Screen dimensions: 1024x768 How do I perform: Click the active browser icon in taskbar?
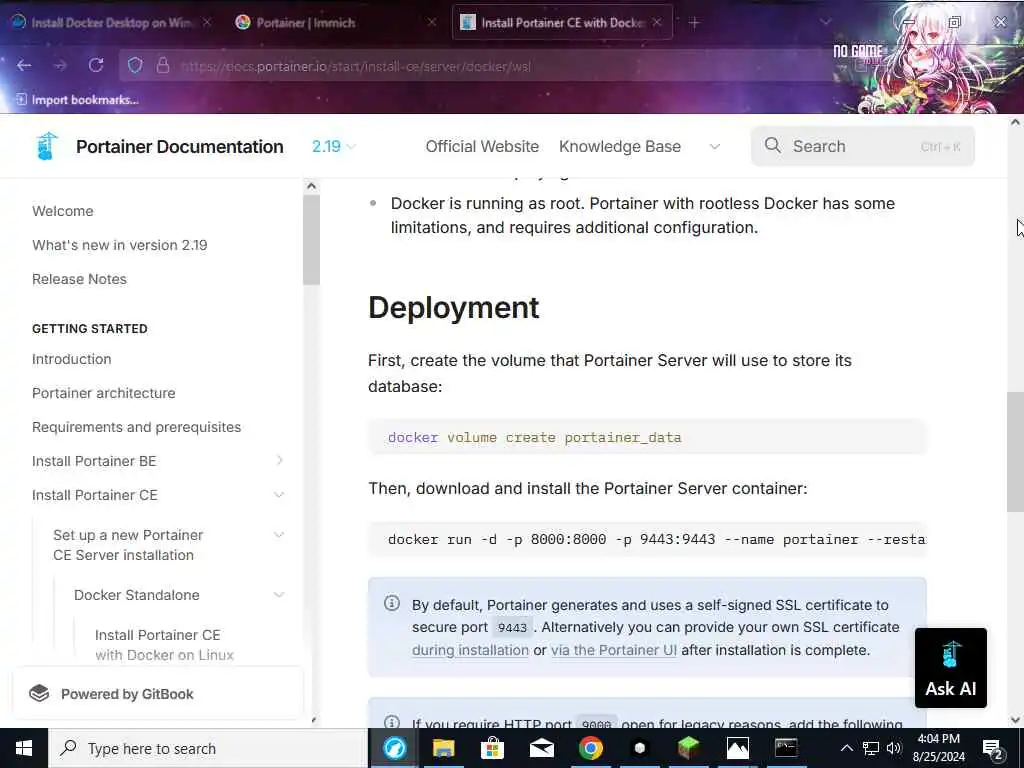tap(394, 748)
